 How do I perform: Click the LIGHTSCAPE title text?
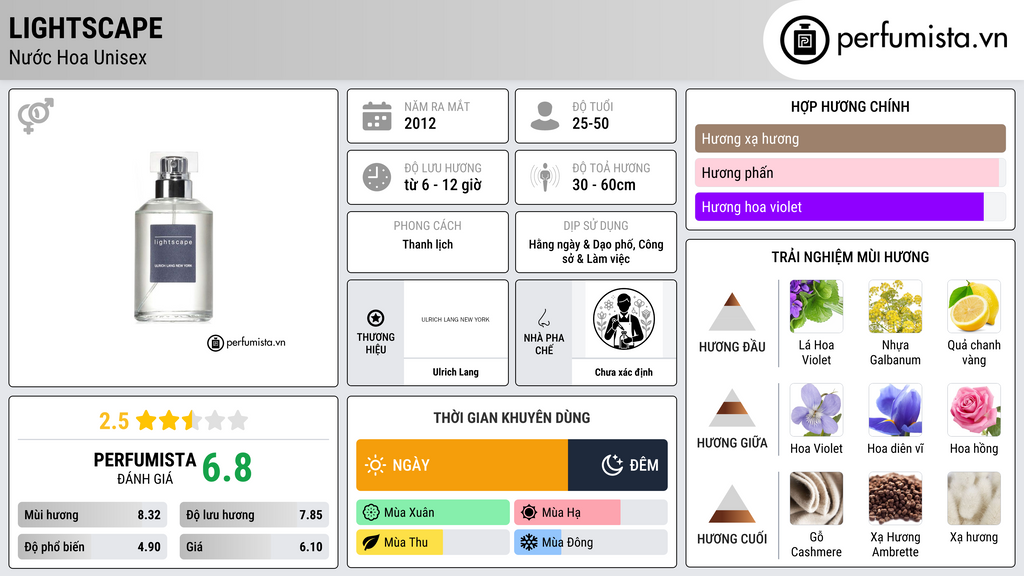[x=86, y=28]
